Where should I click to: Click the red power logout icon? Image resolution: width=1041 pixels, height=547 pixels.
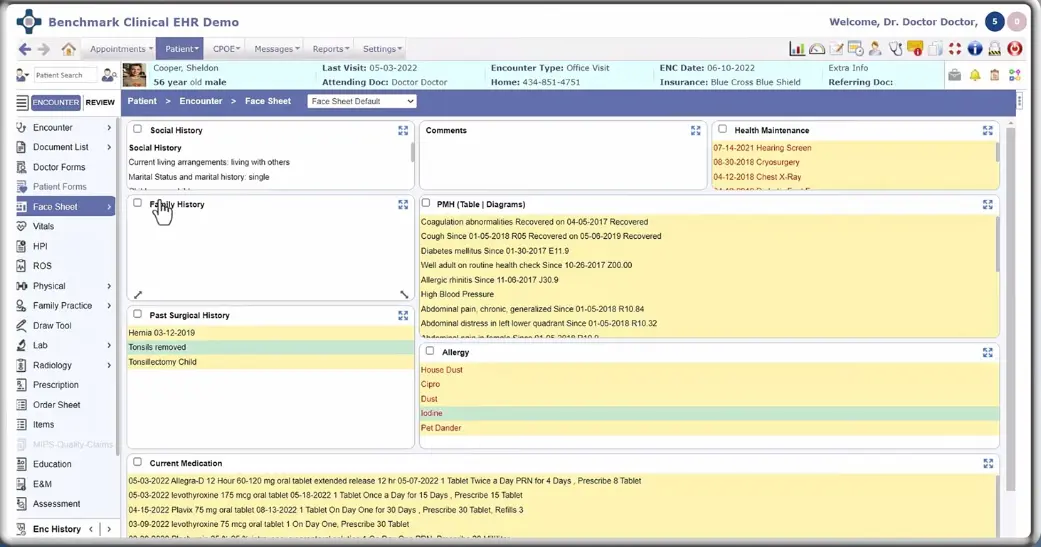[x=1014, y=48]
